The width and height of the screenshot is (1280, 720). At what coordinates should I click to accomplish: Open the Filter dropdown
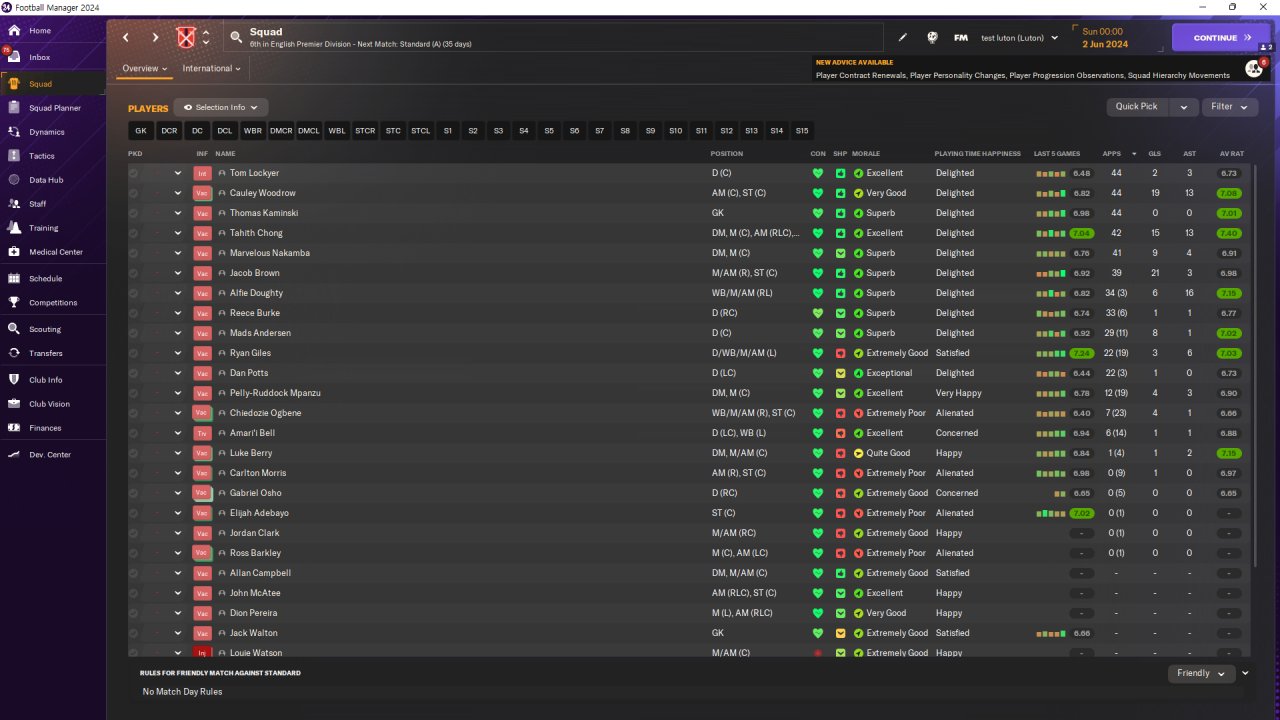point(1230,106)
